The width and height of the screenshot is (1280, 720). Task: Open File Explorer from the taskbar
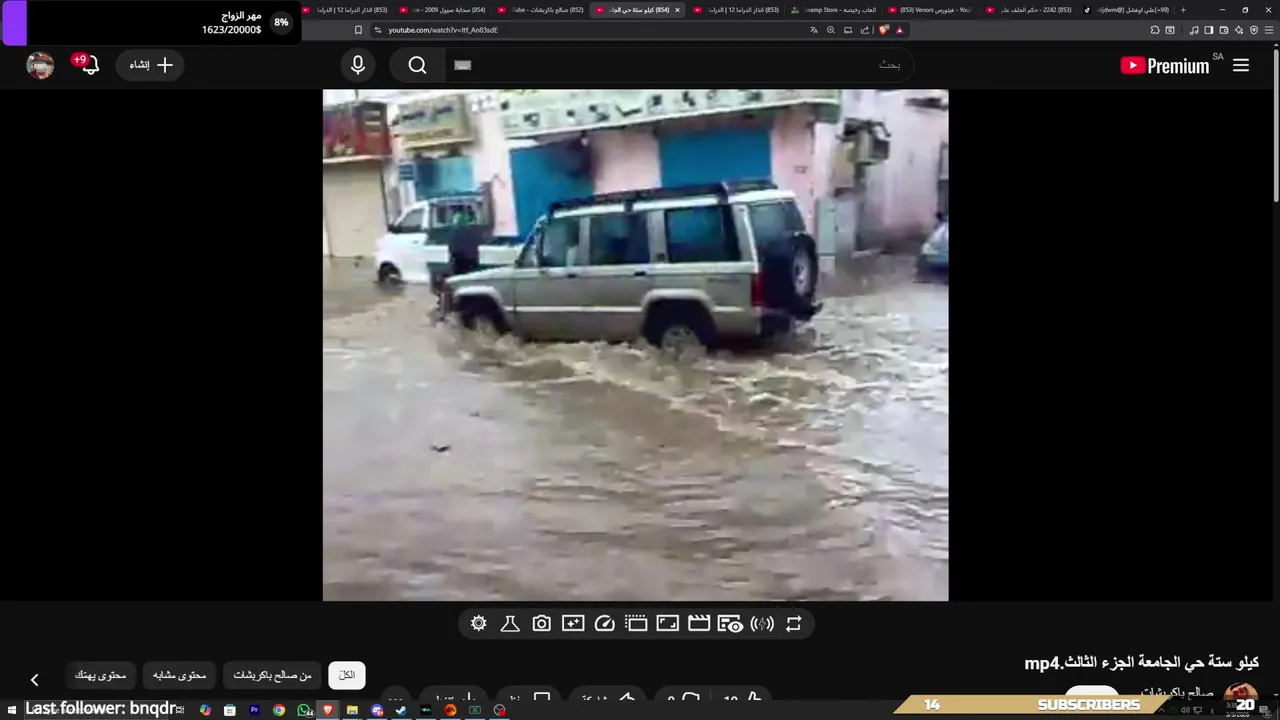point(352,710)
